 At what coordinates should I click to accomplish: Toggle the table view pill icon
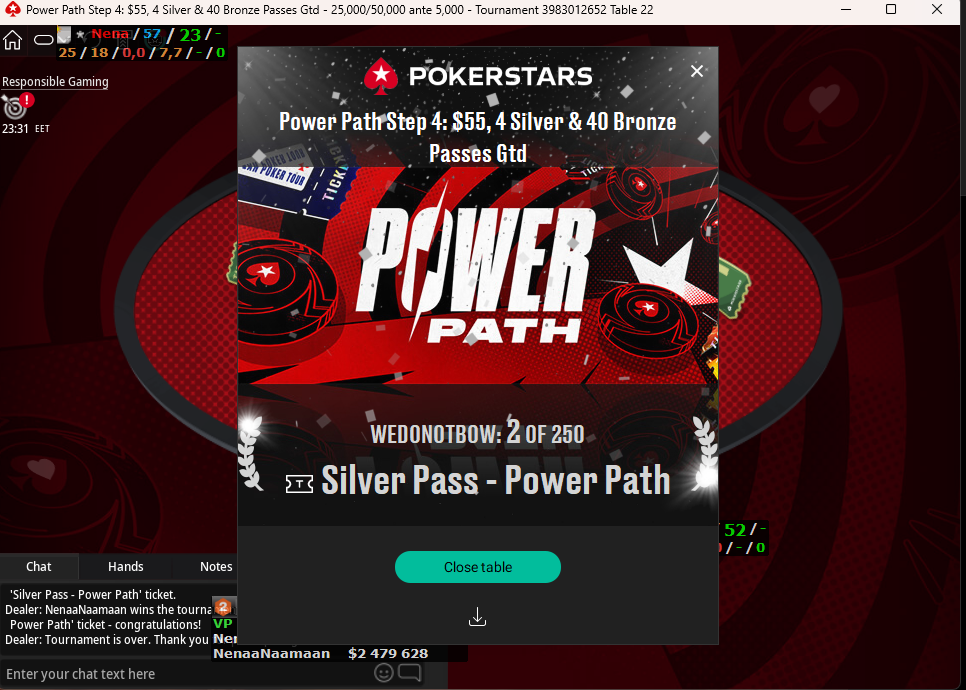point(44,41)
